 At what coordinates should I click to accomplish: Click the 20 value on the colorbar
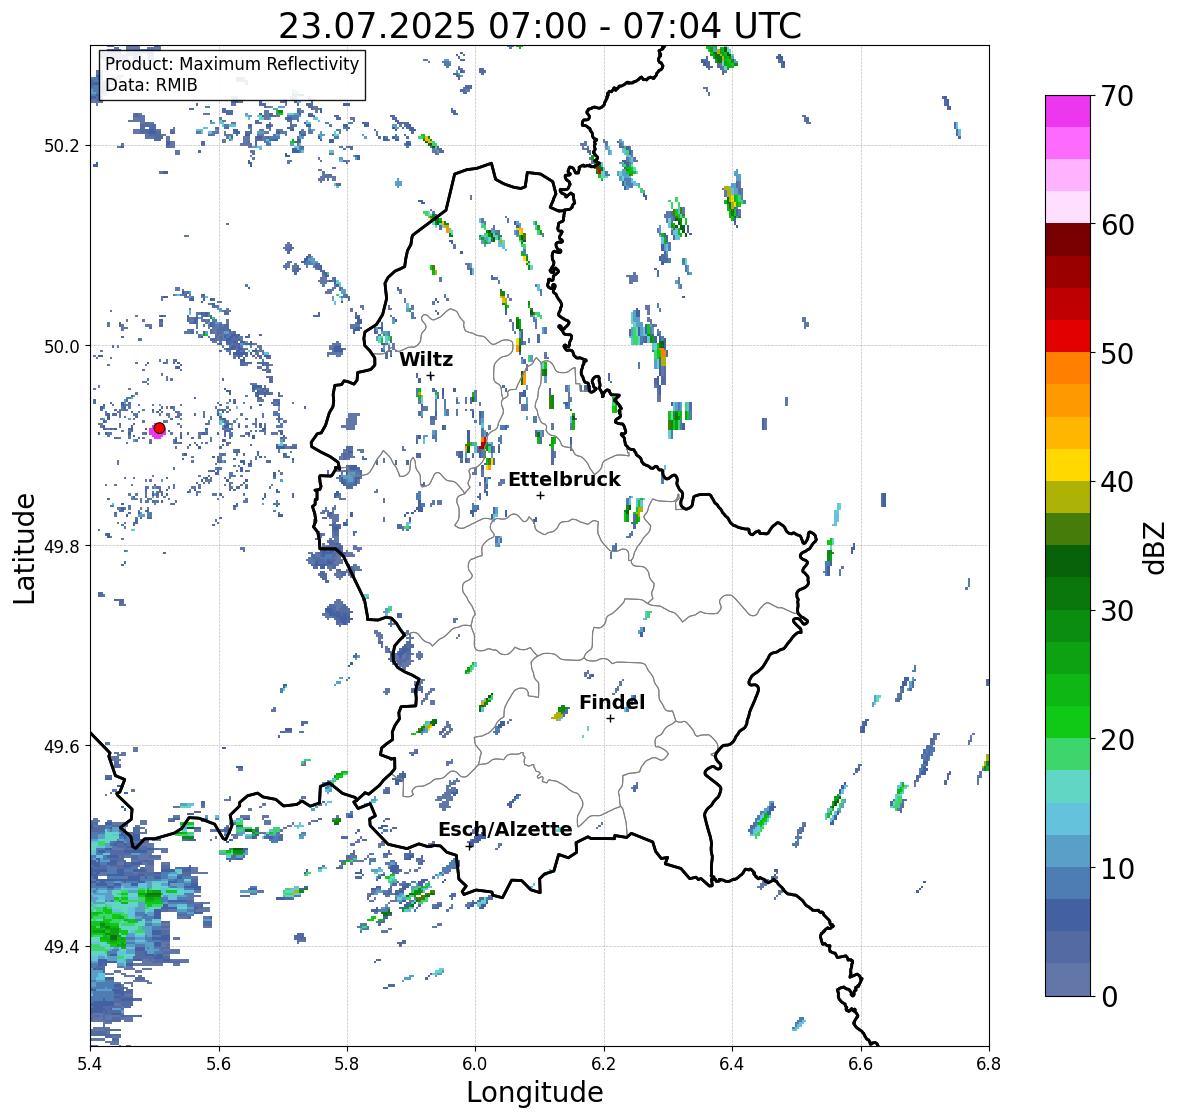pyautogui.click(x=1117, y=740)
